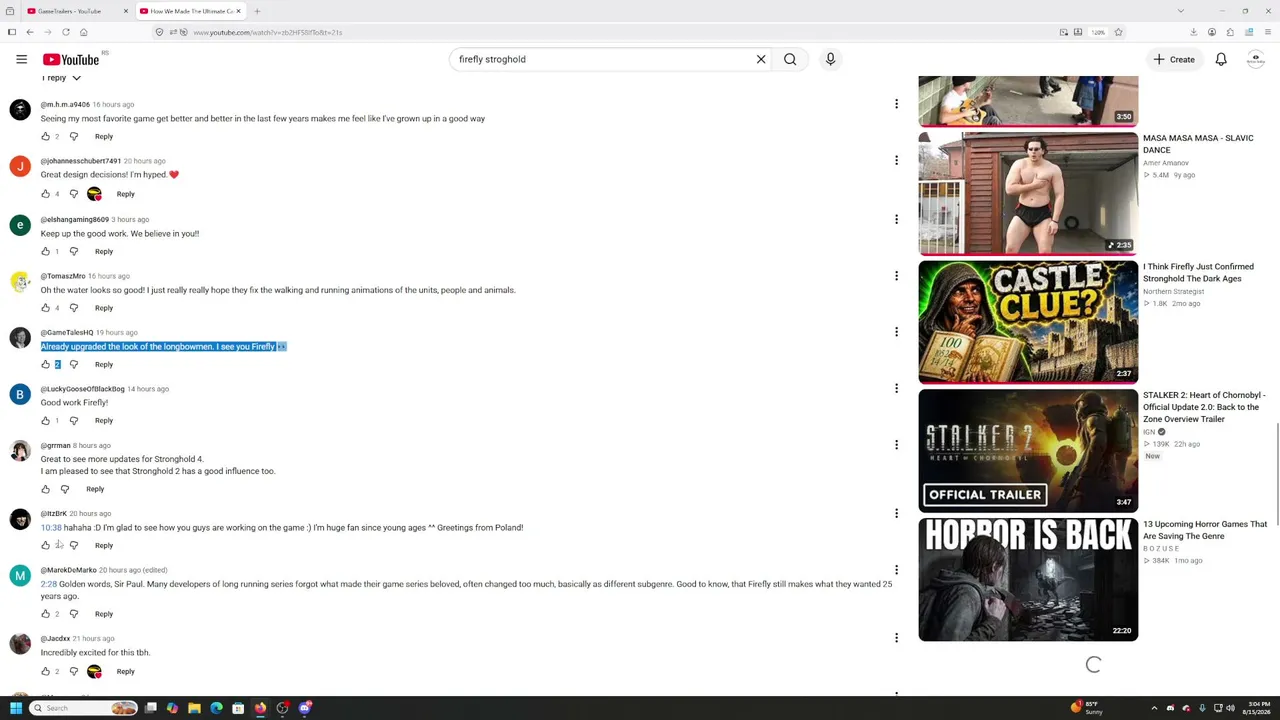Open the Firefox application menu

pyautogui.click(x=1267, y=32)
